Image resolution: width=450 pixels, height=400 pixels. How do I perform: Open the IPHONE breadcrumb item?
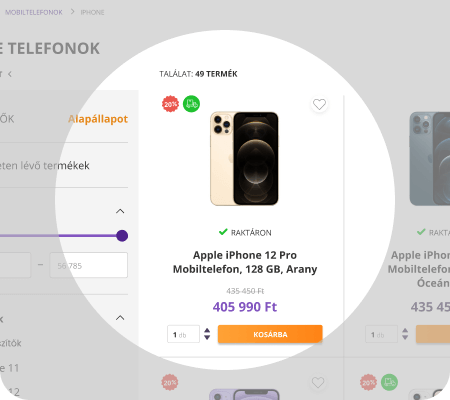[92, 12]
